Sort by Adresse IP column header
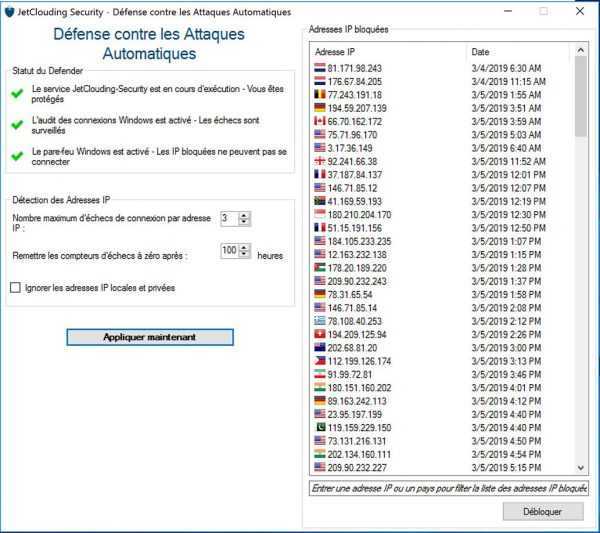This screenshot has height=533, width=600. click(x=389, y=52)
